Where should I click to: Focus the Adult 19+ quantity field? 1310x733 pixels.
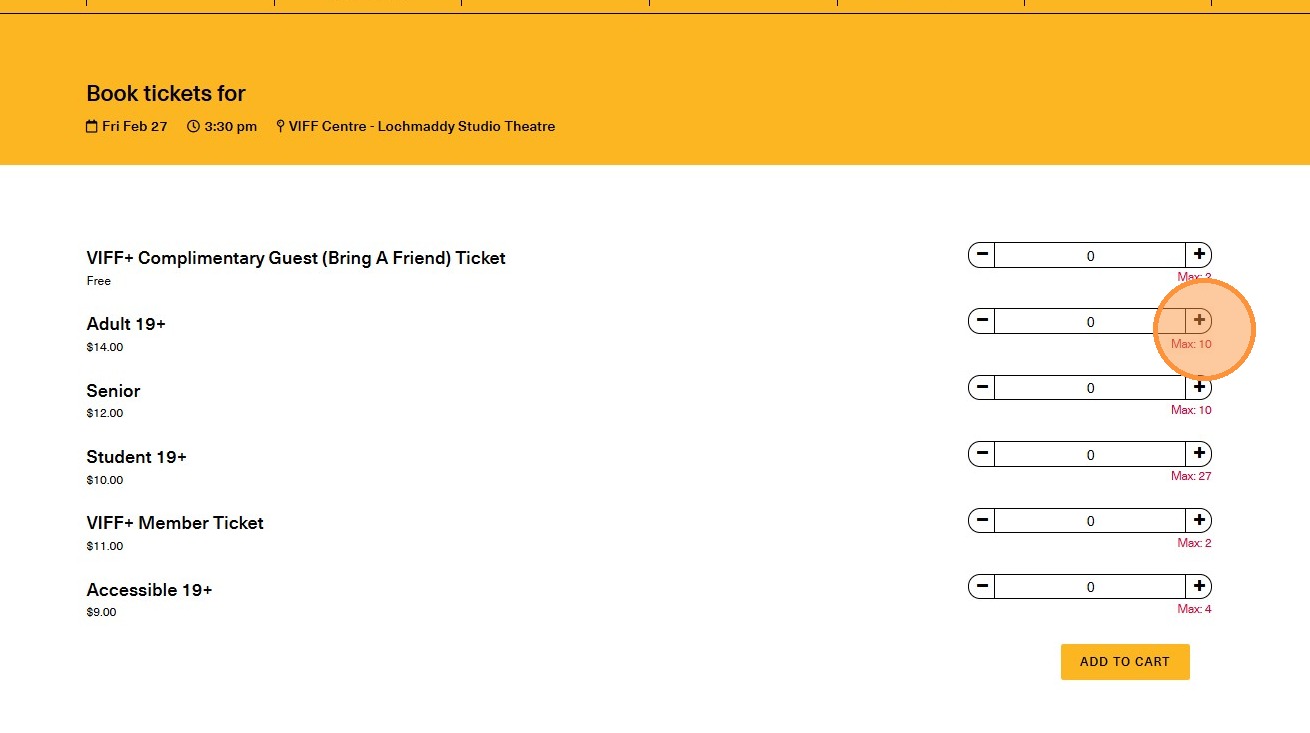(1090, 321)
